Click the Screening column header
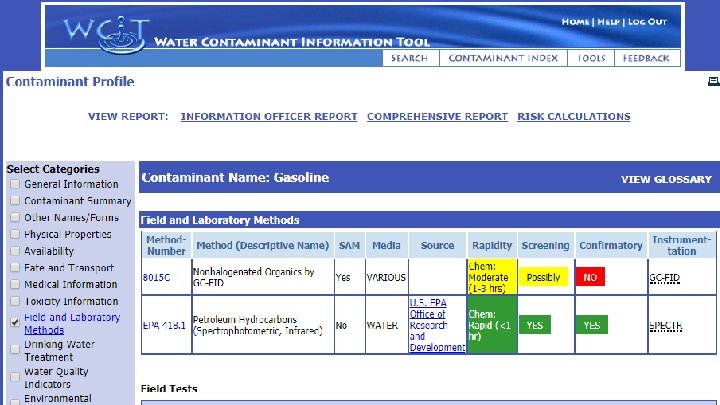The width and height of the screenshot is (720, 405). [x=546, y=245]
